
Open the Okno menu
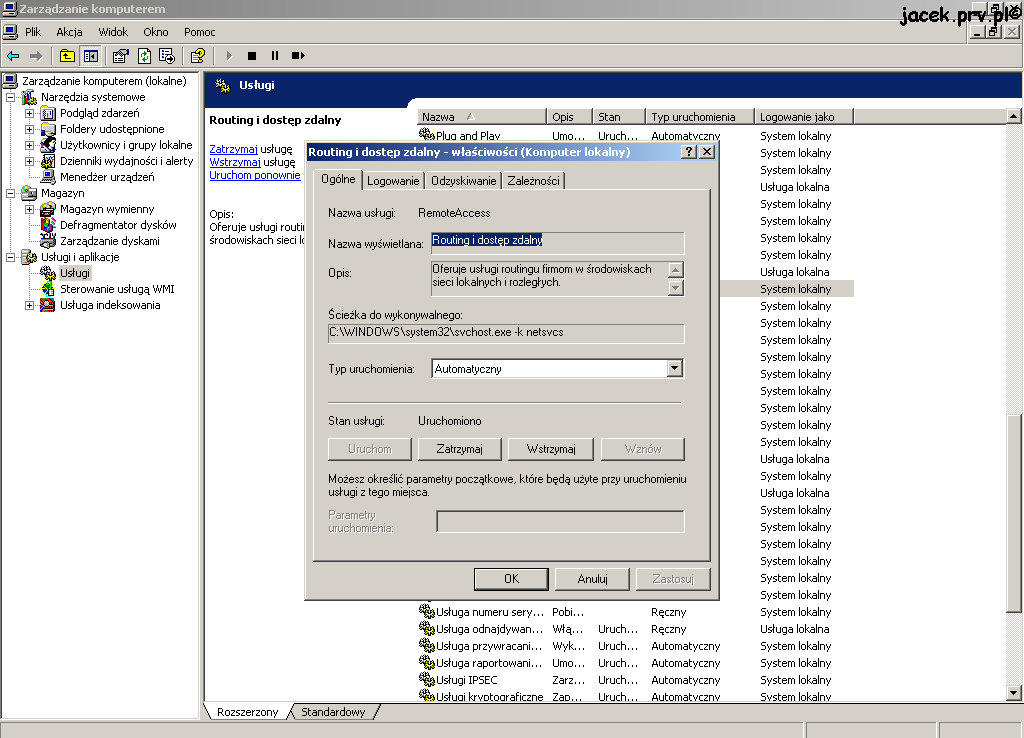(155, 32)
